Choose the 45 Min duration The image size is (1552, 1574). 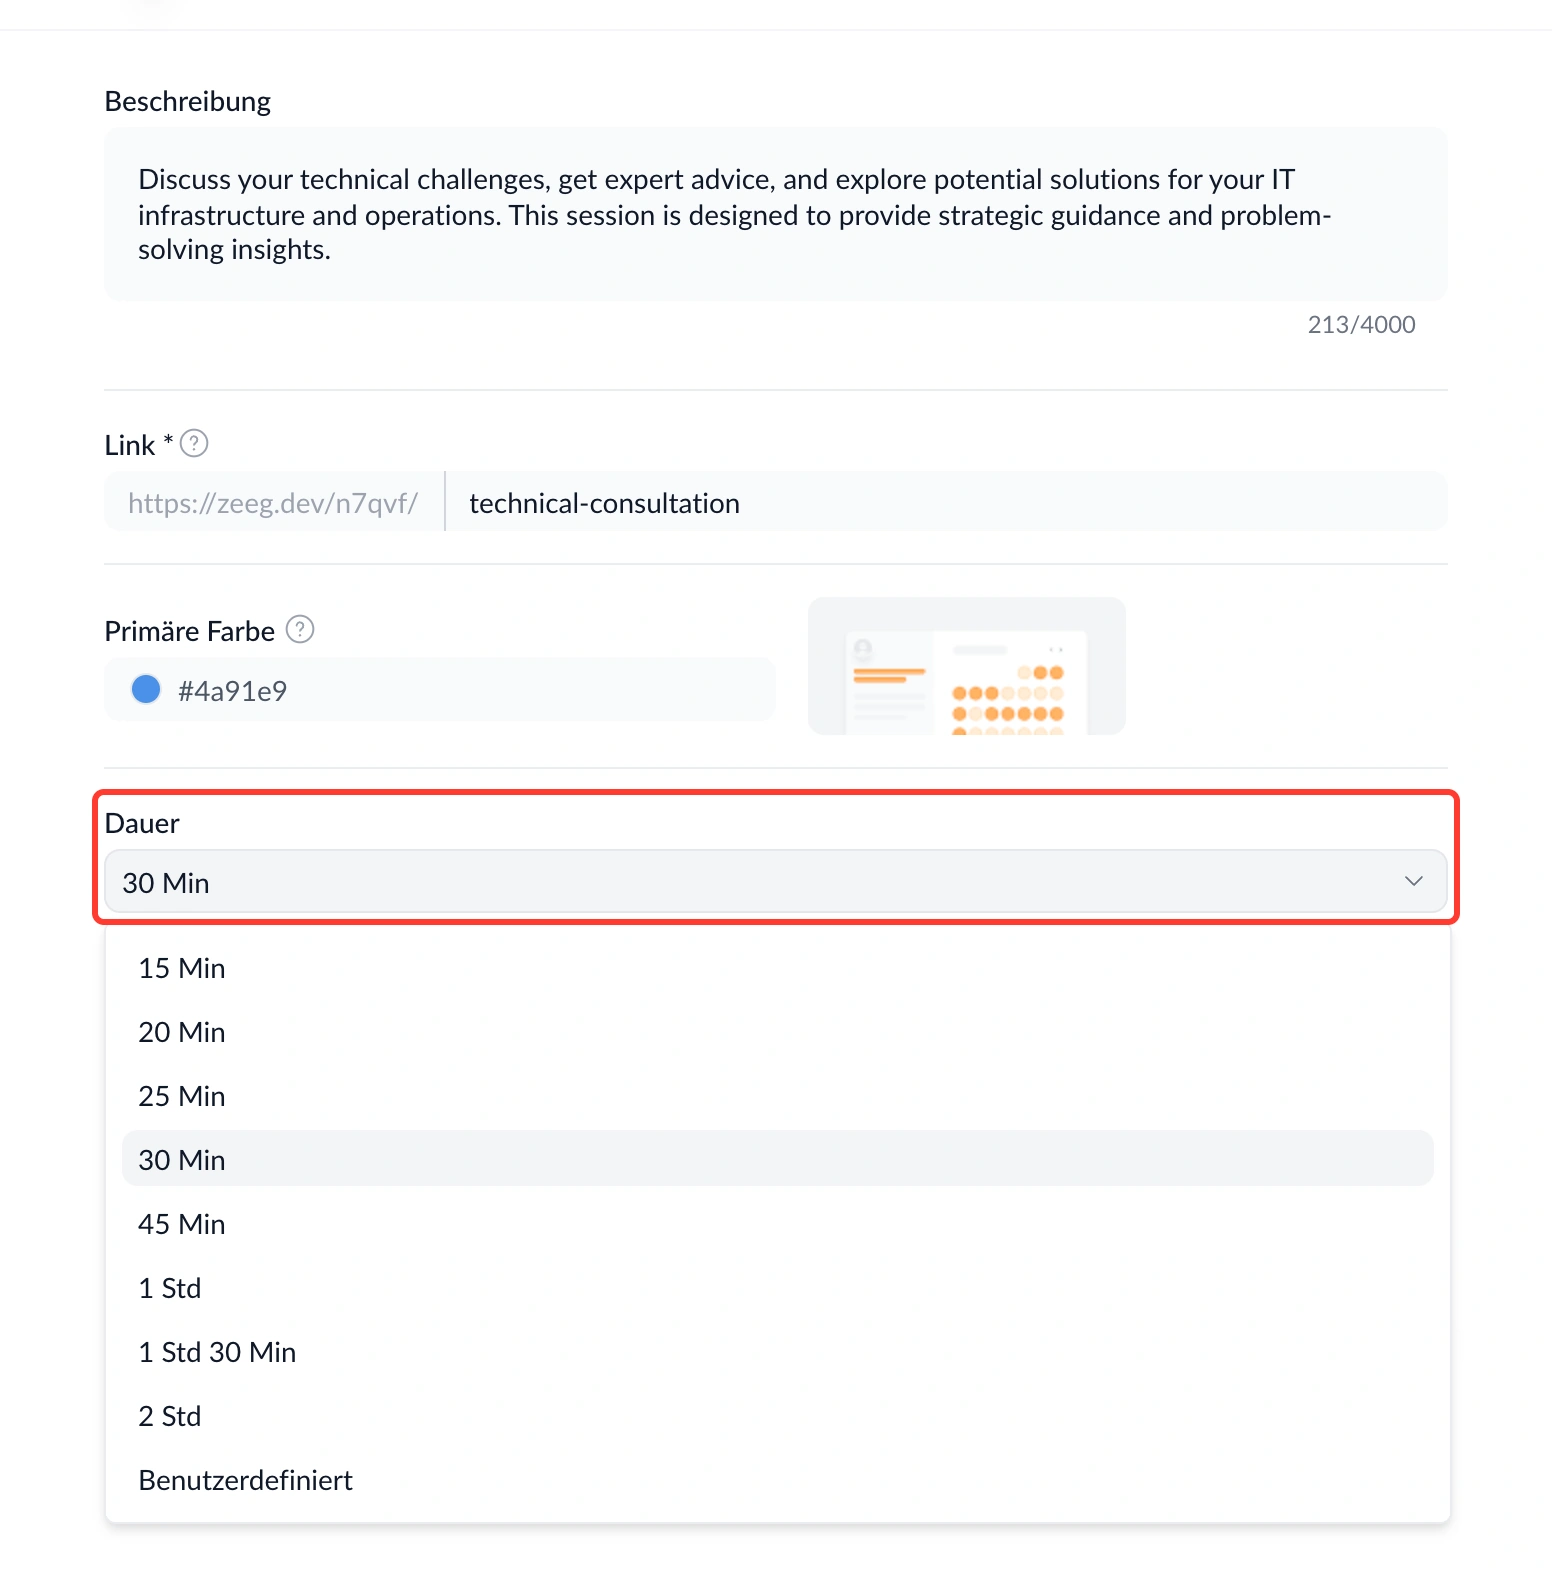point(777,1224)
